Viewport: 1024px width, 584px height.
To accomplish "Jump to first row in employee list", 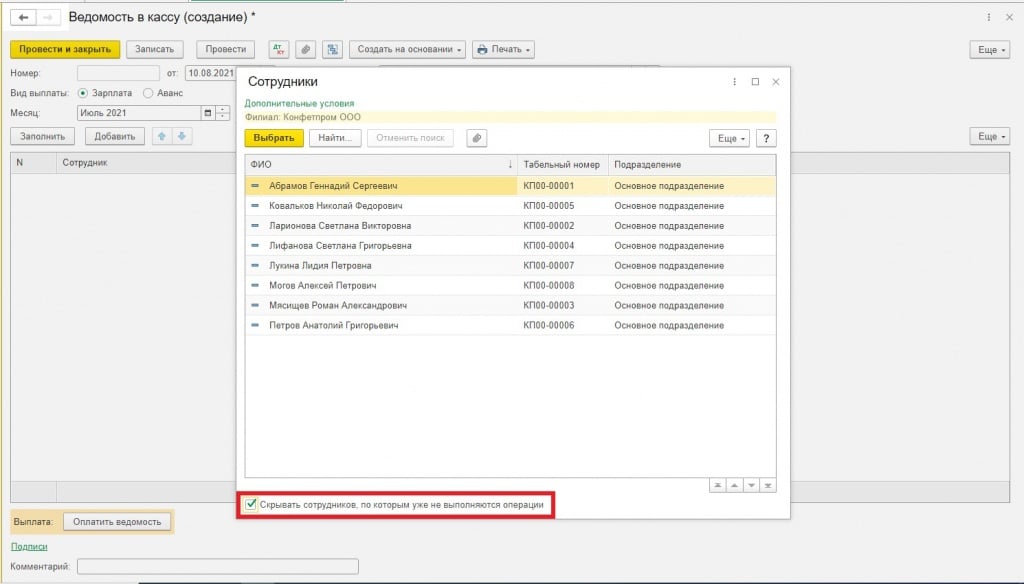I will [718, 485].
